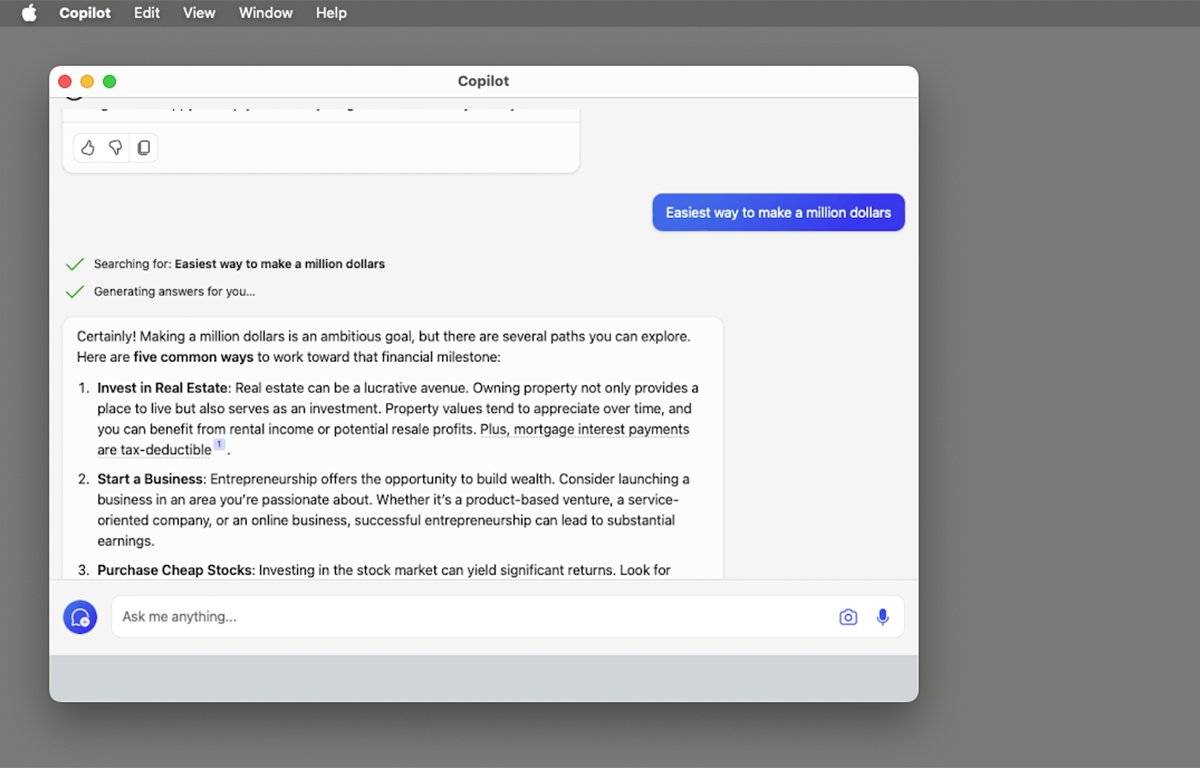Click the underlined 'Plus, mortgage interest payments' text
The image size is (1200, 768).
coord(585,429)
